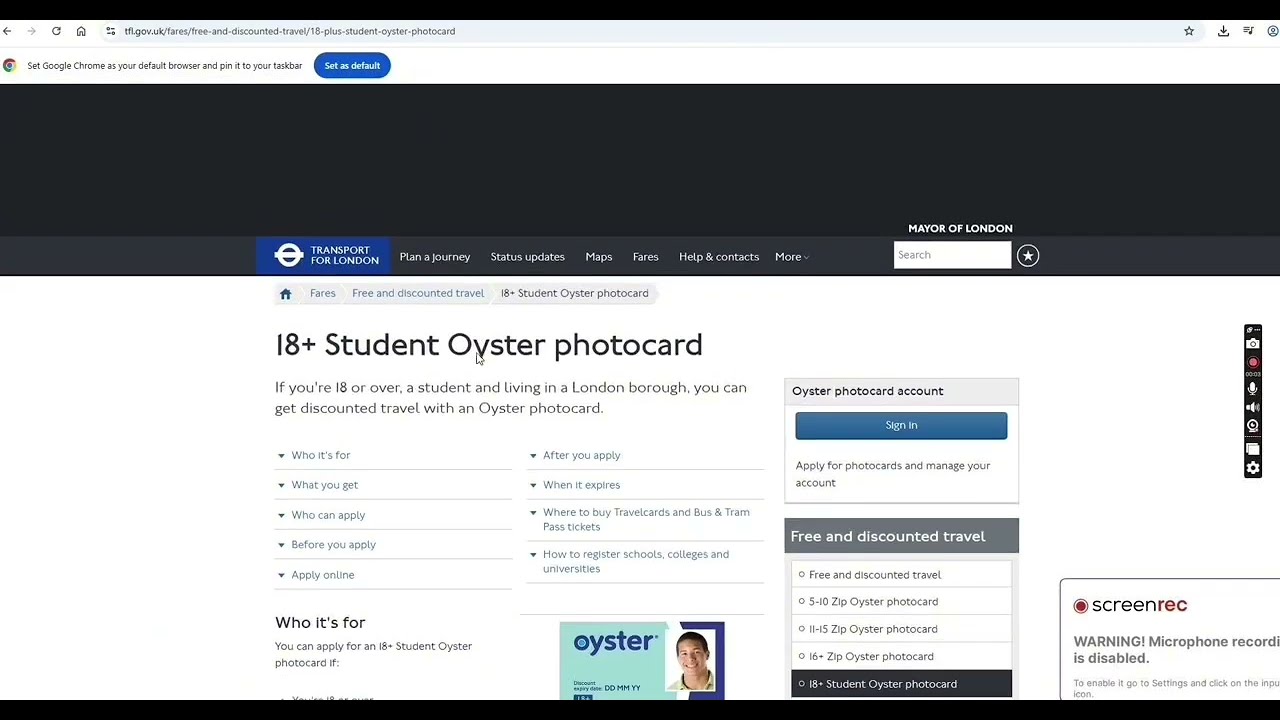Expand the More dropdown in navigation

[792, 257]
